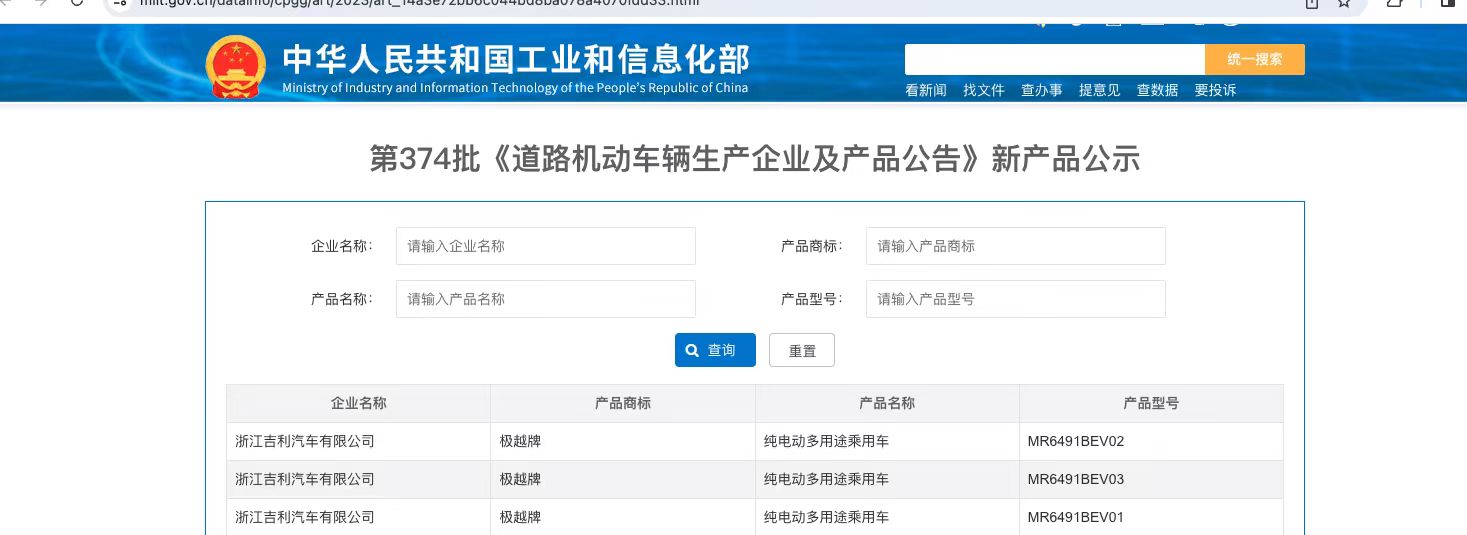Open the 找文件 navigation link
Viewport: 1467px width, 535px height.
click(983, 90)
